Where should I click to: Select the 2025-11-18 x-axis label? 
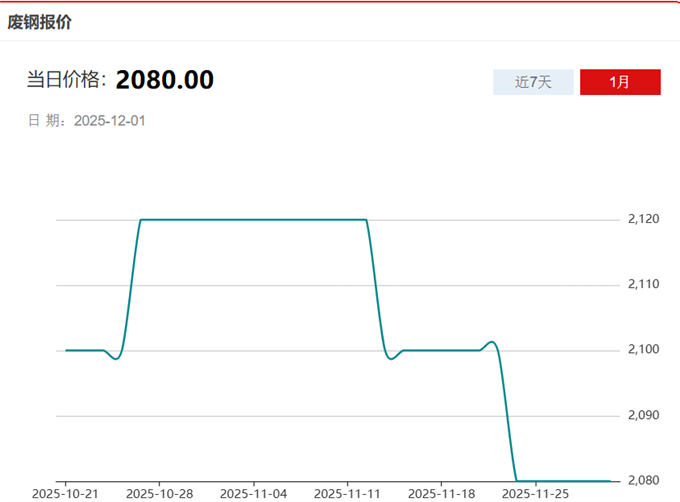441,493
